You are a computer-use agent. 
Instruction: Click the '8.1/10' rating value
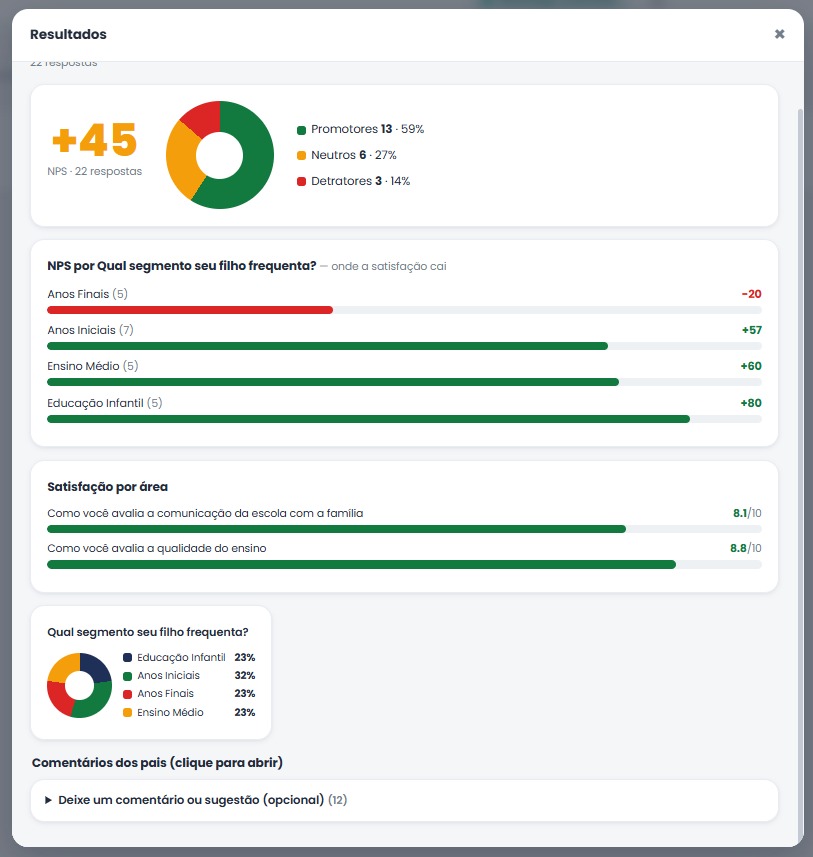747,513
